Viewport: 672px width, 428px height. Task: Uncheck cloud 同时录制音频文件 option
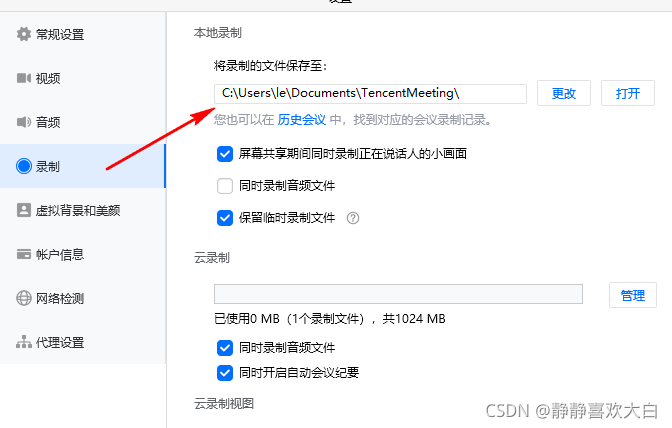225,348
